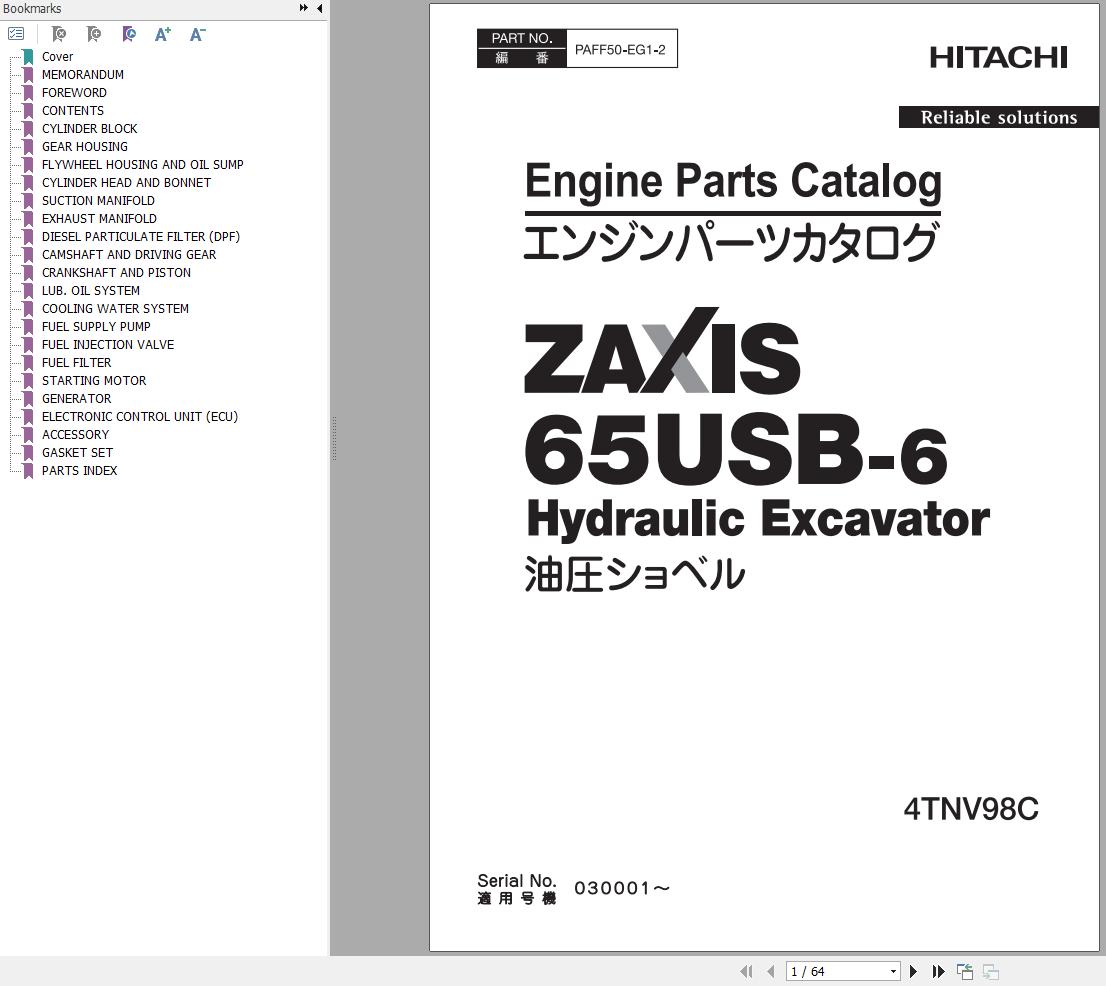Jump to GEAR HOUSING bookmark
The height and width of the screenshot is (986, 1106).
pos(85,147)
